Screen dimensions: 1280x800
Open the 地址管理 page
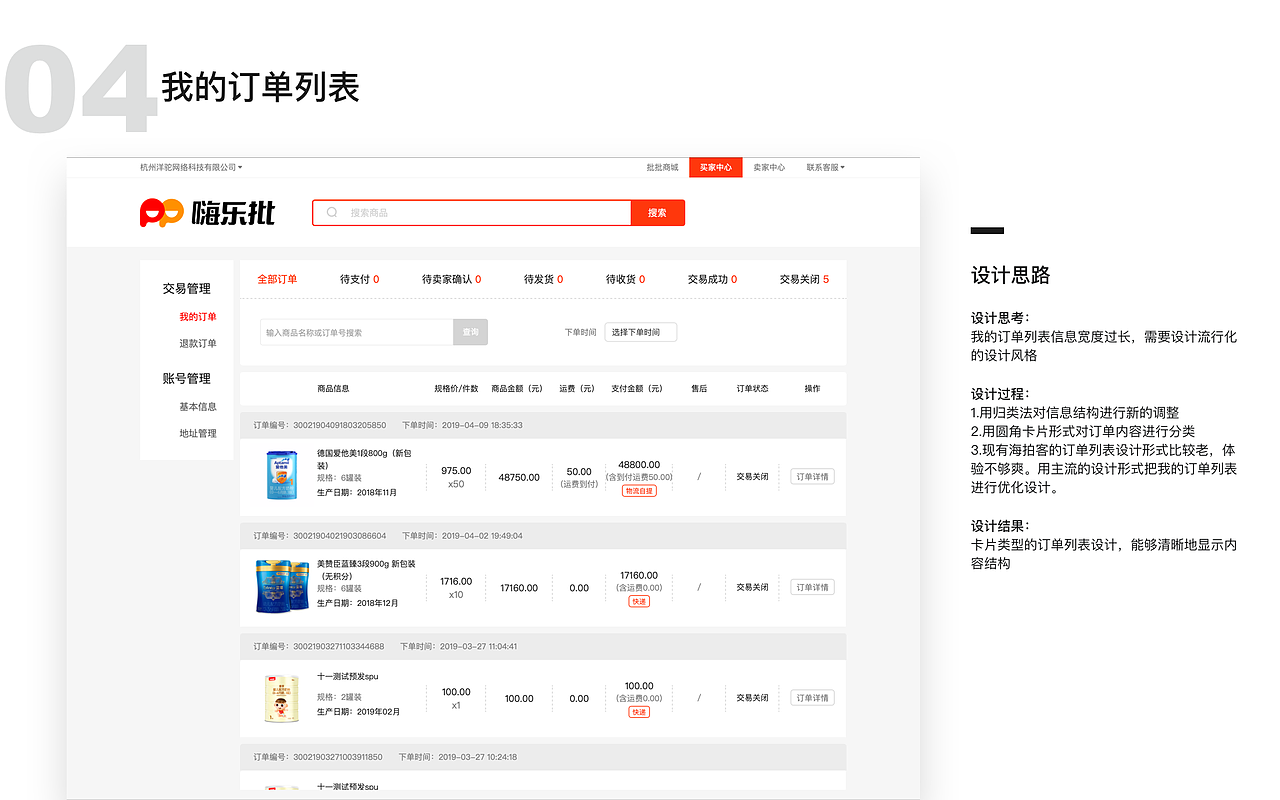coord(198,434)
